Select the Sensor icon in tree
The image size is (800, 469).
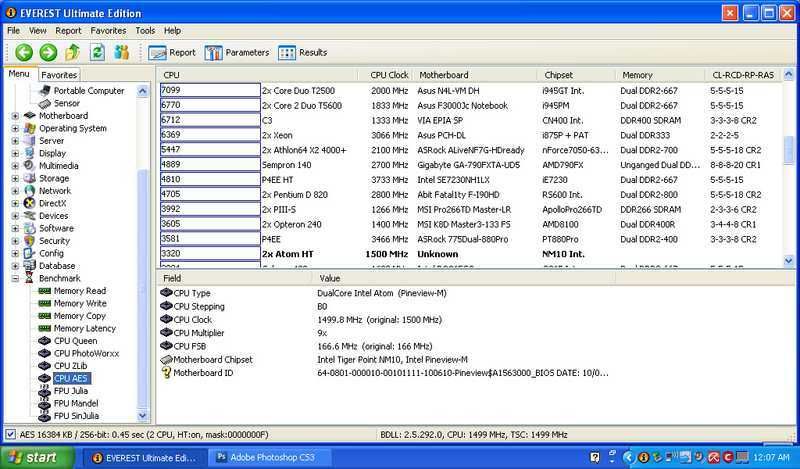point(45,103)
